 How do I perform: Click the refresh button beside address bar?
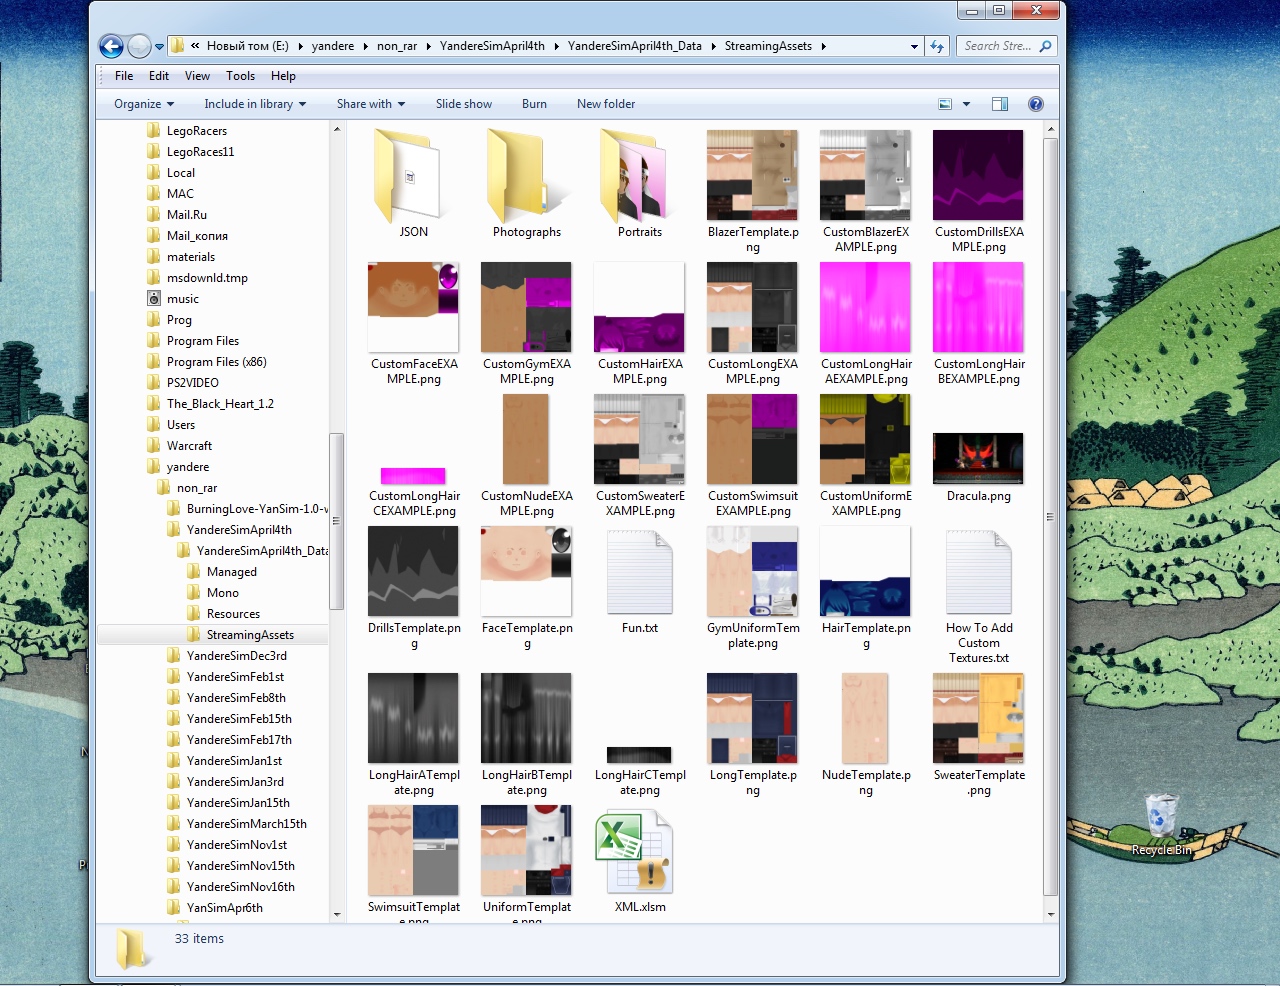(x=937, y=46)
